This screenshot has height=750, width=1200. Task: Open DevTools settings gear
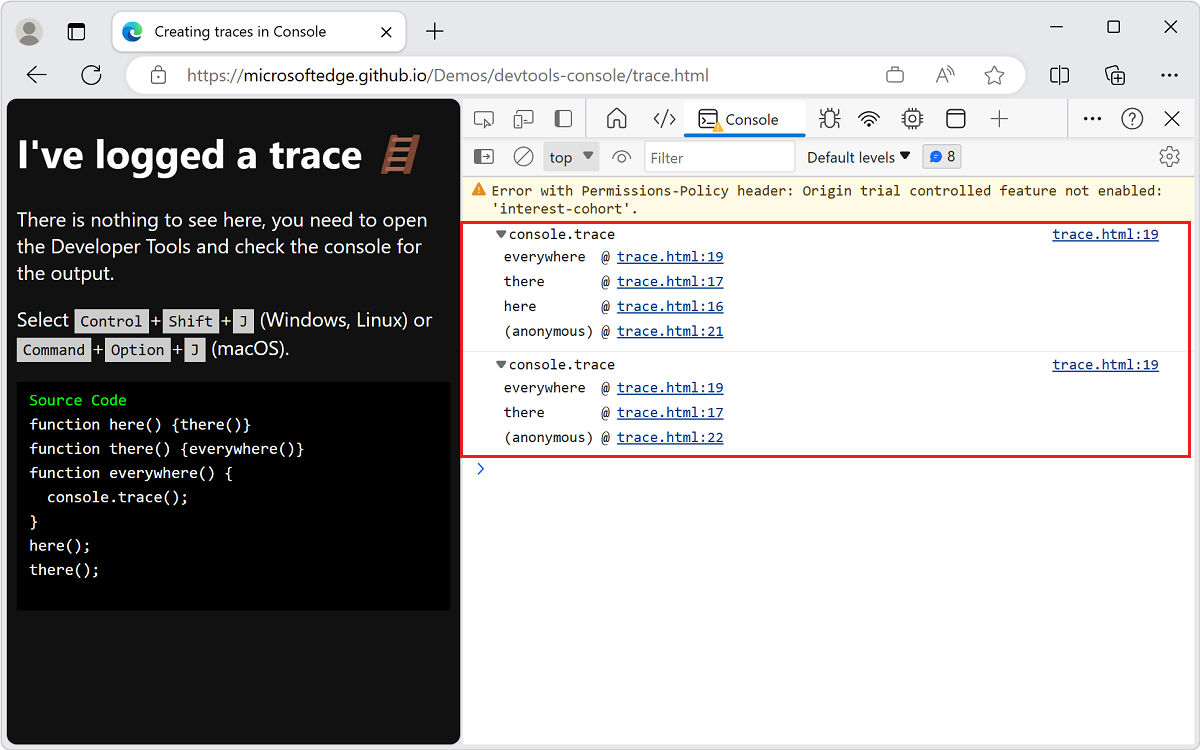point(1169,156)
